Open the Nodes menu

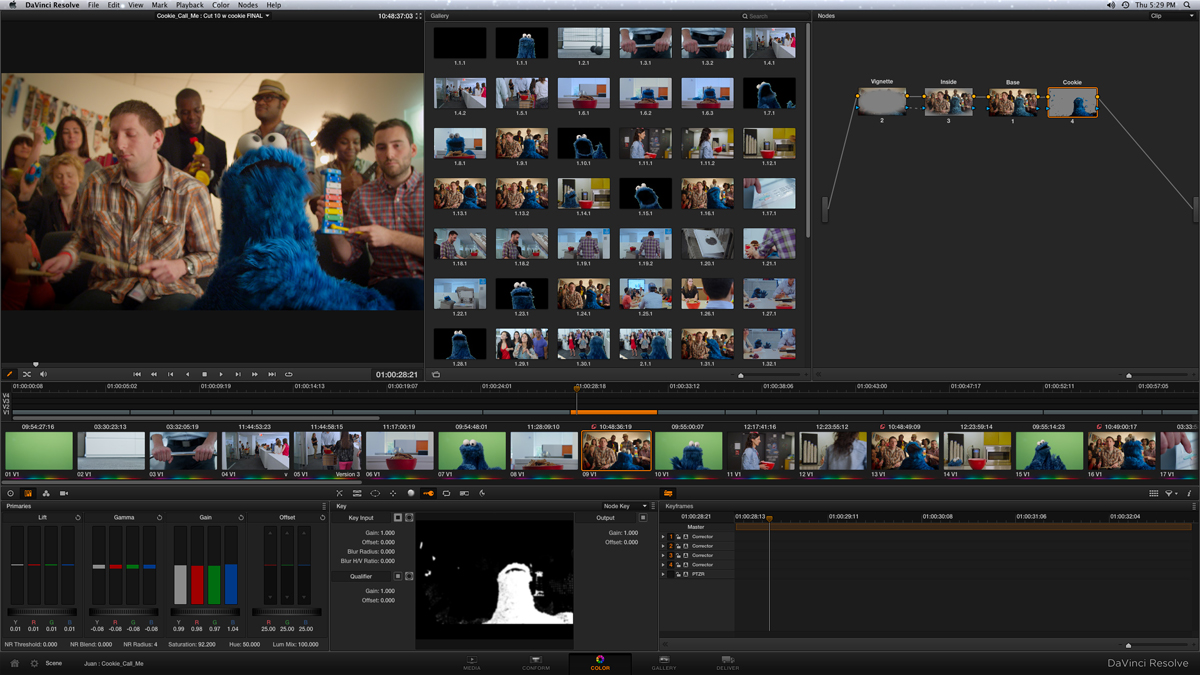pyautogui.click(x=247, y=5)
